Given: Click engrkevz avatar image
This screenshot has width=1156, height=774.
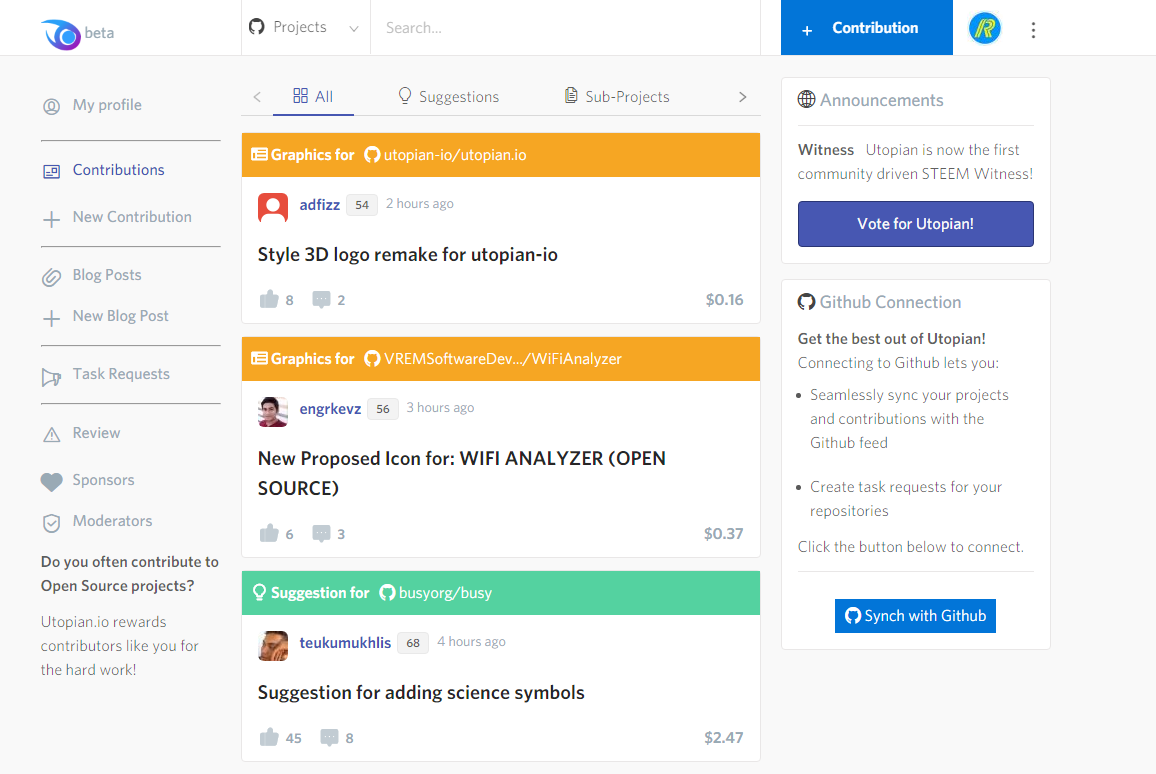Looking at the screenshot, I should [x=273, y=411].
